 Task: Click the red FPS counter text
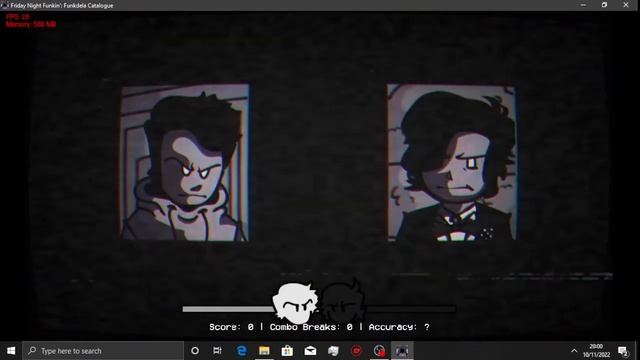click(18, 17)
